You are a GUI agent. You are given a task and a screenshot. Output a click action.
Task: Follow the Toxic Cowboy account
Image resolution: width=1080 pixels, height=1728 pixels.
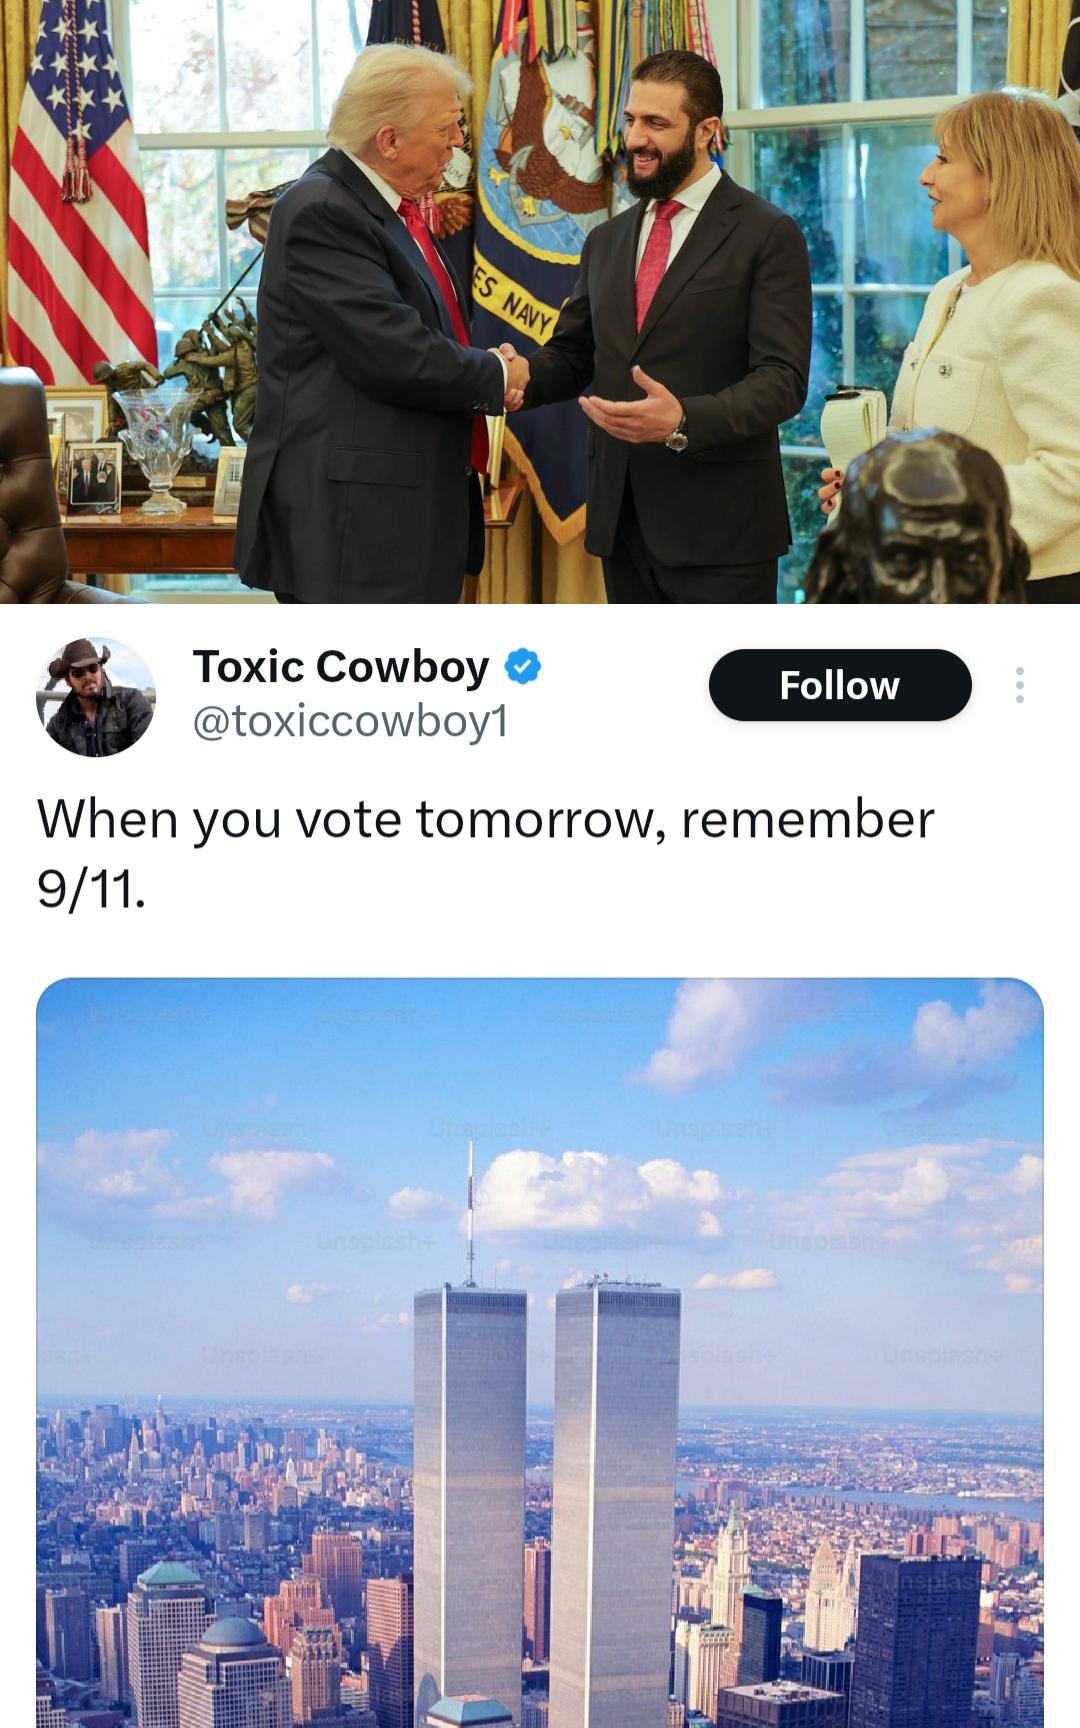840,685
